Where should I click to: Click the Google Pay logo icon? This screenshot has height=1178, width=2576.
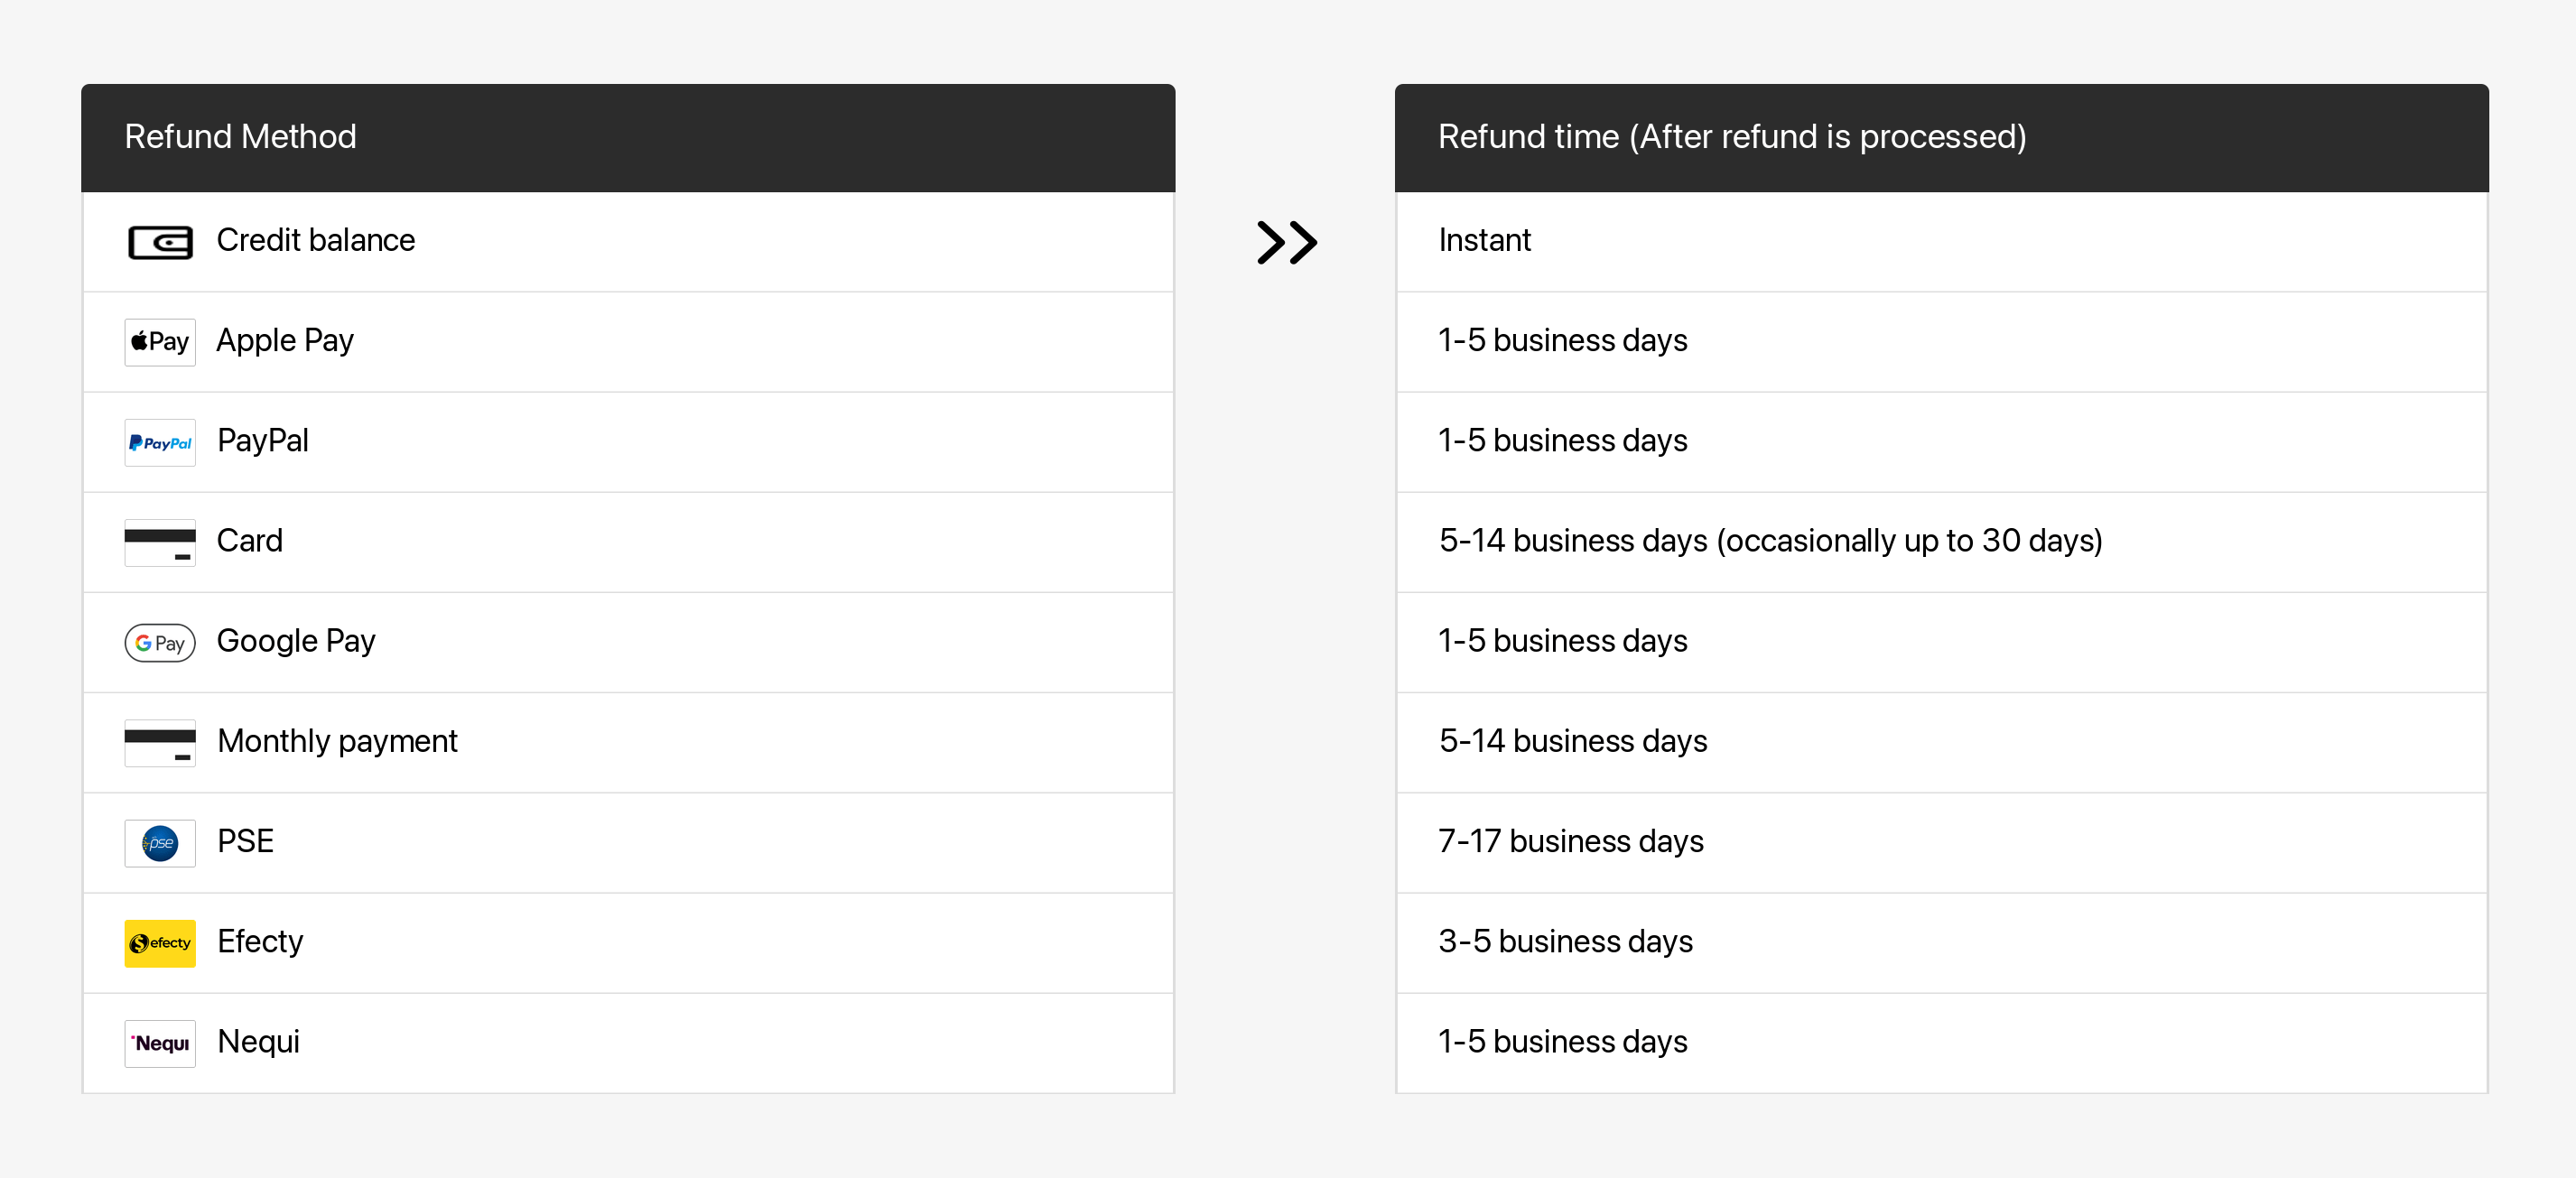[x=160, y=642]
